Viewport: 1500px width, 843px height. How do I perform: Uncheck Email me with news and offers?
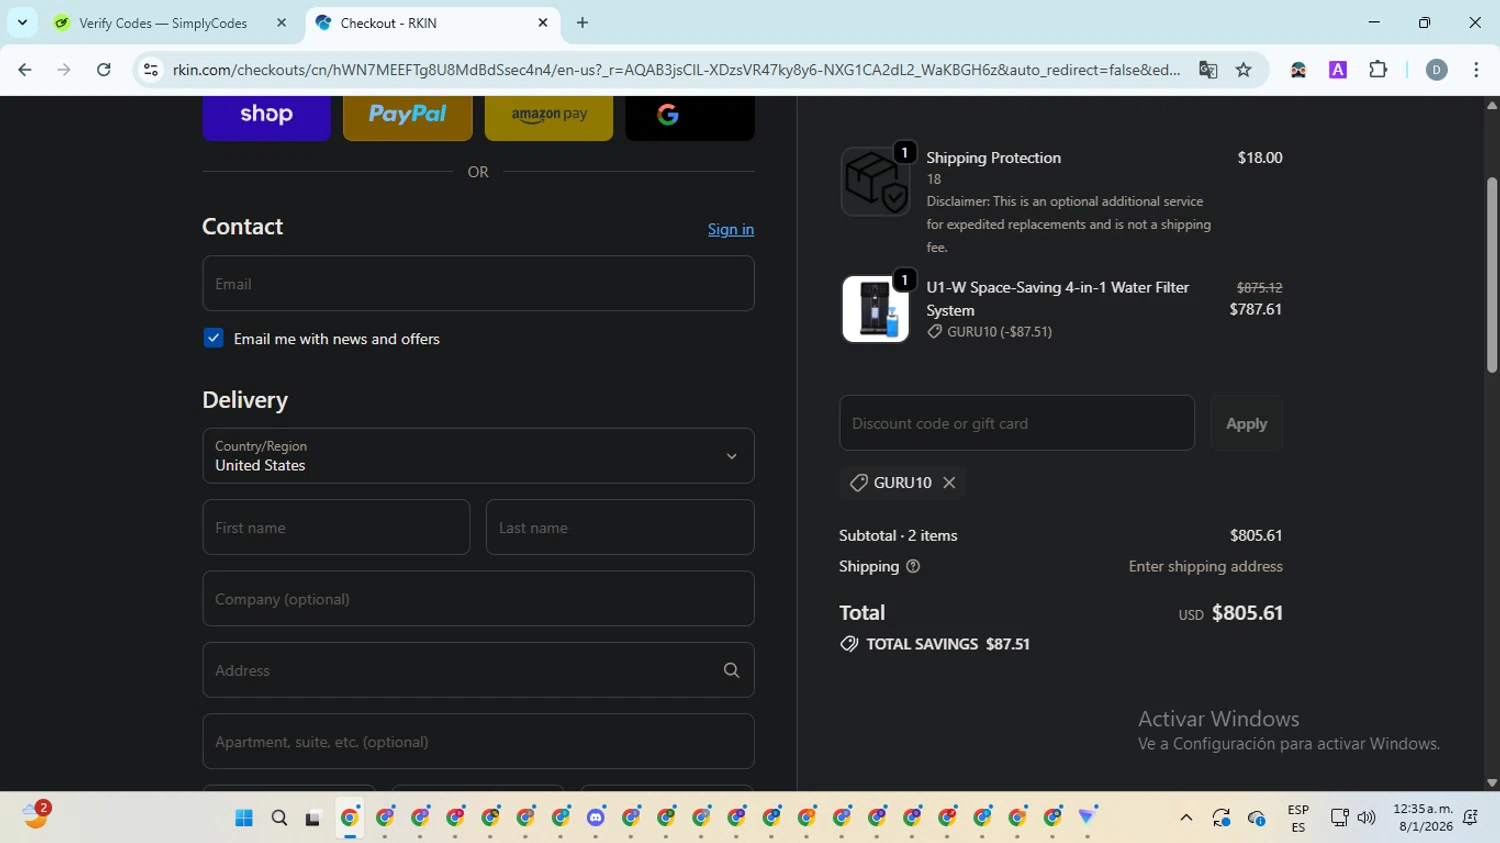[x=213, y=338]
